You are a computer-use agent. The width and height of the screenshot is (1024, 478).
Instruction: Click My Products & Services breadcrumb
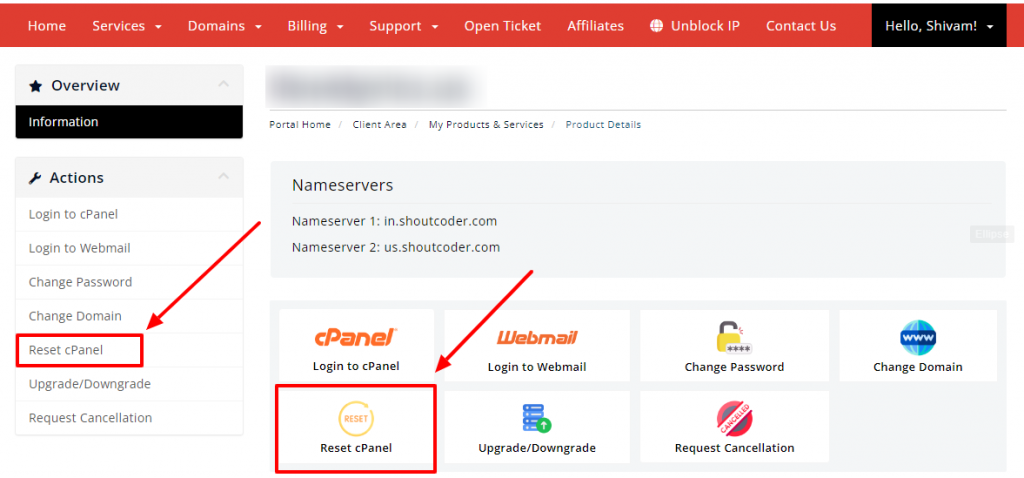click(486, 125)
